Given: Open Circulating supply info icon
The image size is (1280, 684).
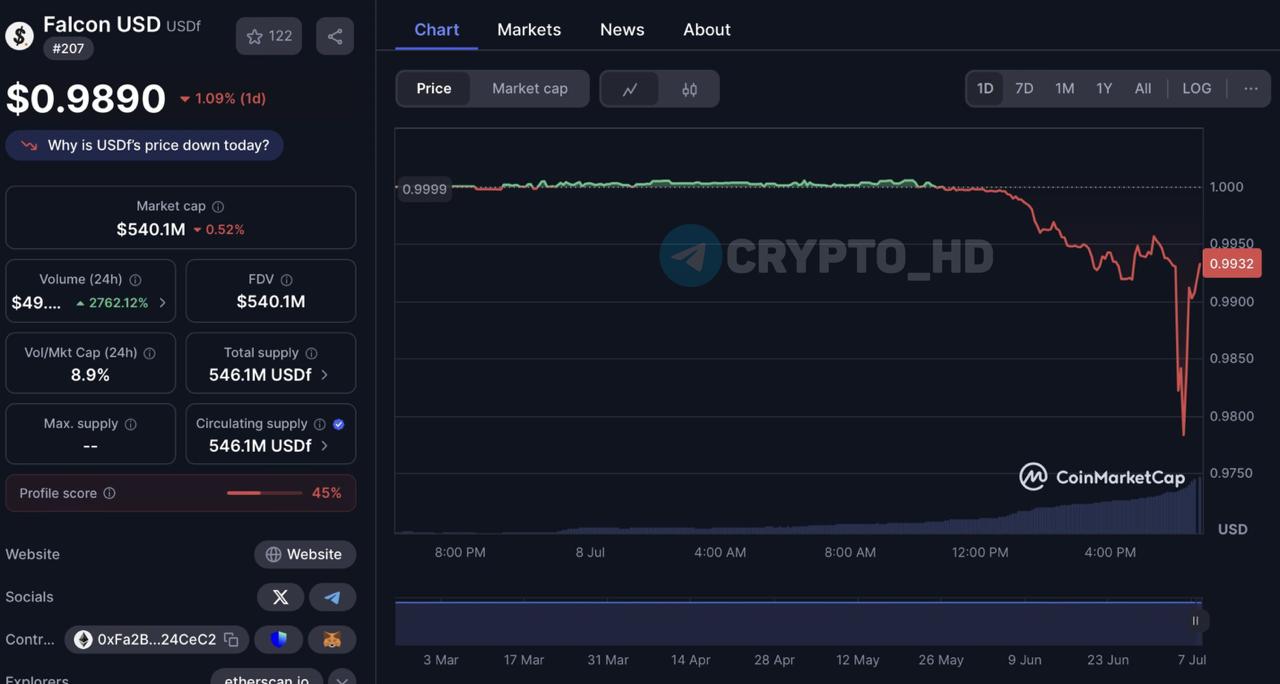Looking at the screenshot, I should (x=319, y=424).
